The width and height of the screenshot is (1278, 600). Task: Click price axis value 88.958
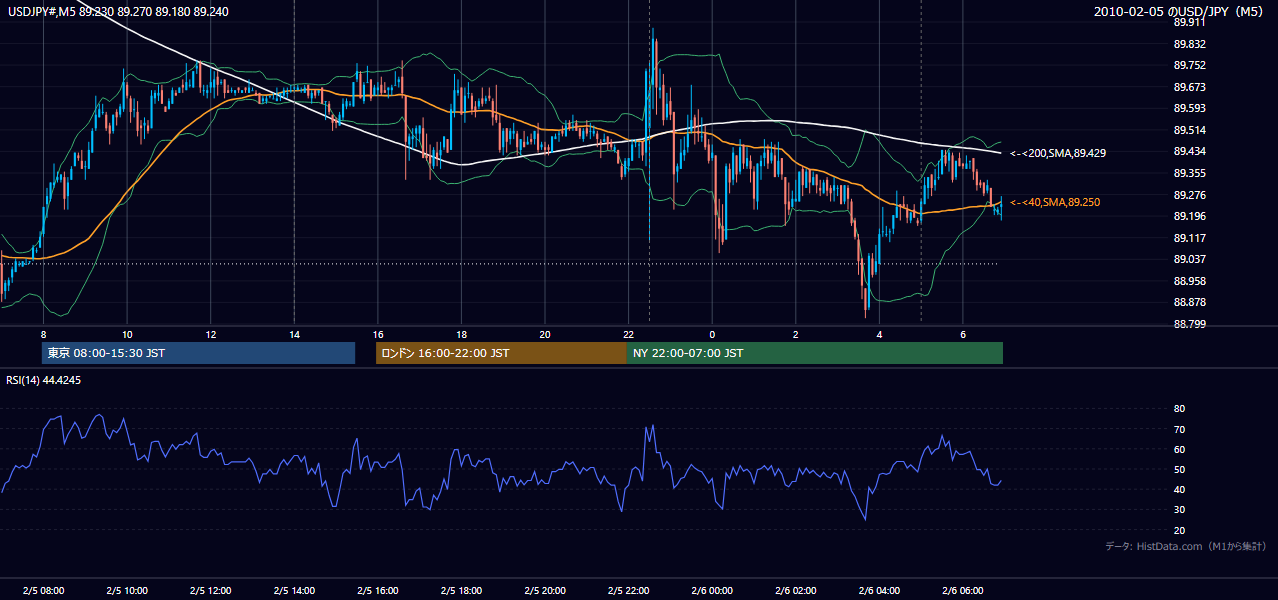(1189, 281)
